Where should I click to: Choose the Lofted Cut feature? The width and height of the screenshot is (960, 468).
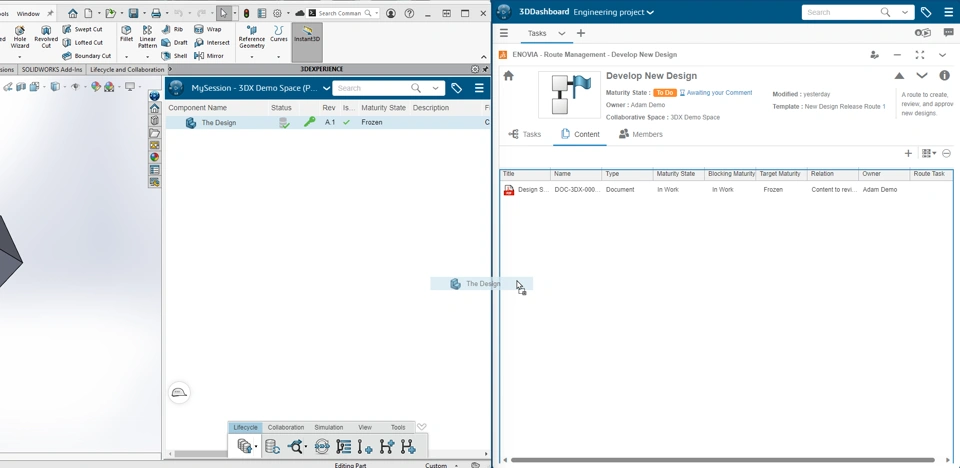click(x=83, y=42)
